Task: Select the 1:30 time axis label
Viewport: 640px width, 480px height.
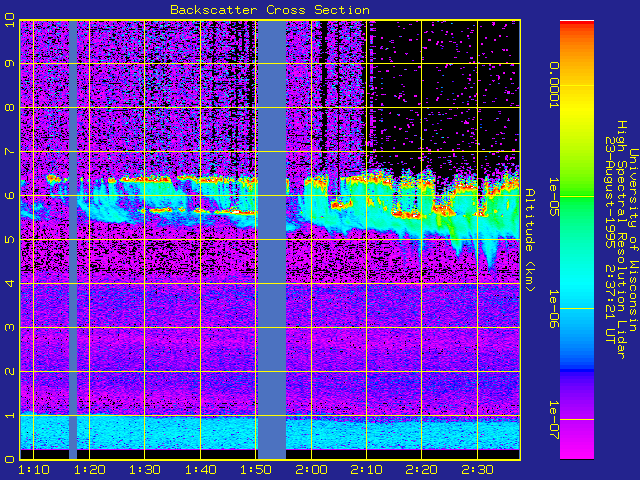Action: [x=144, y=469]
